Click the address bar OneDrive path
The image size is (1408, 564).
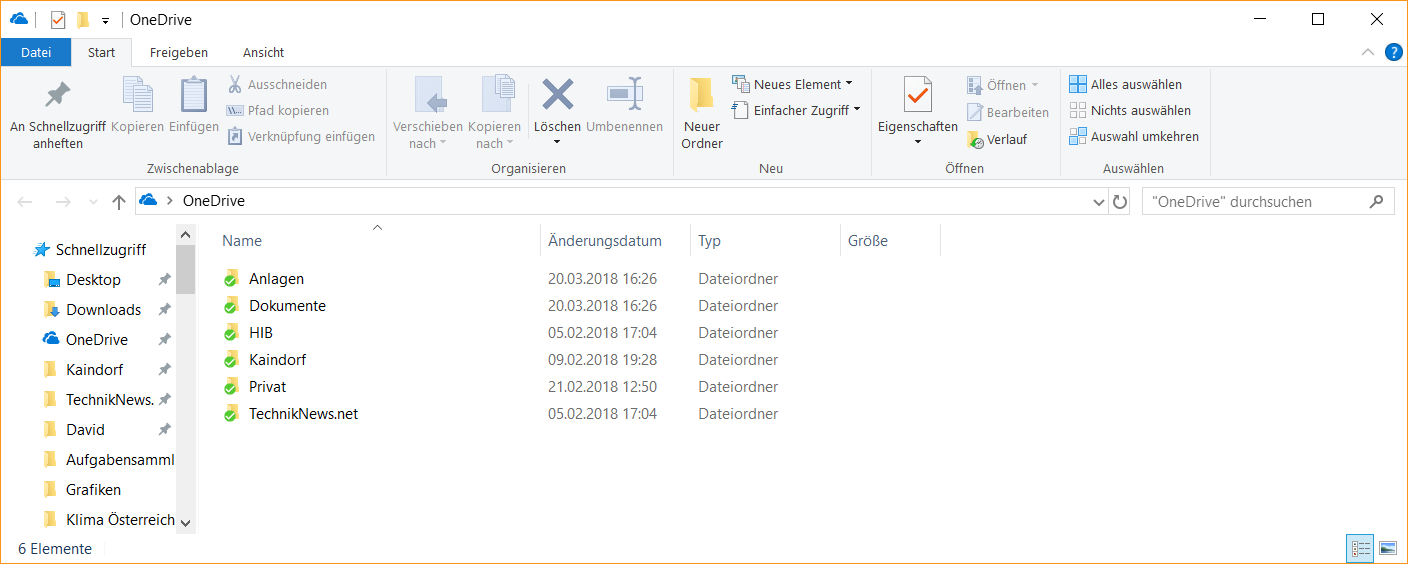pos(213,201)
